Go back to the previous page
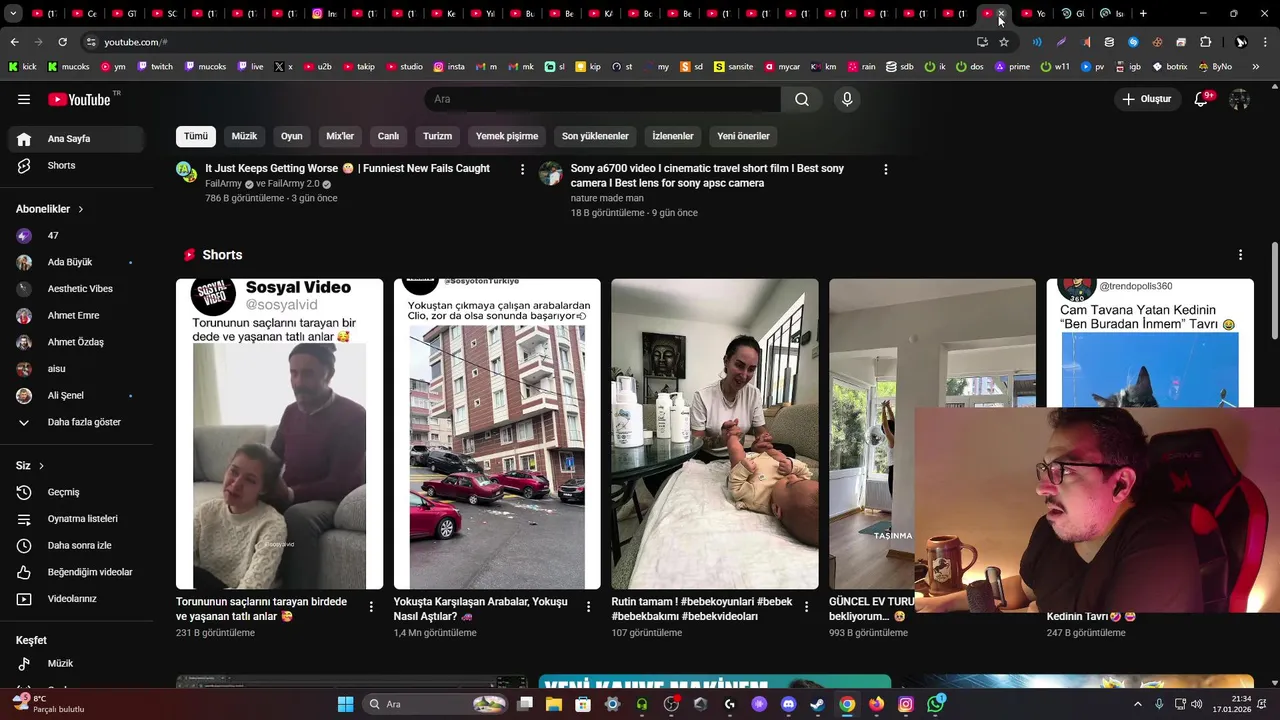This screenshot has height=720, width=1280. pyautogui.click(x=14, y=42)
